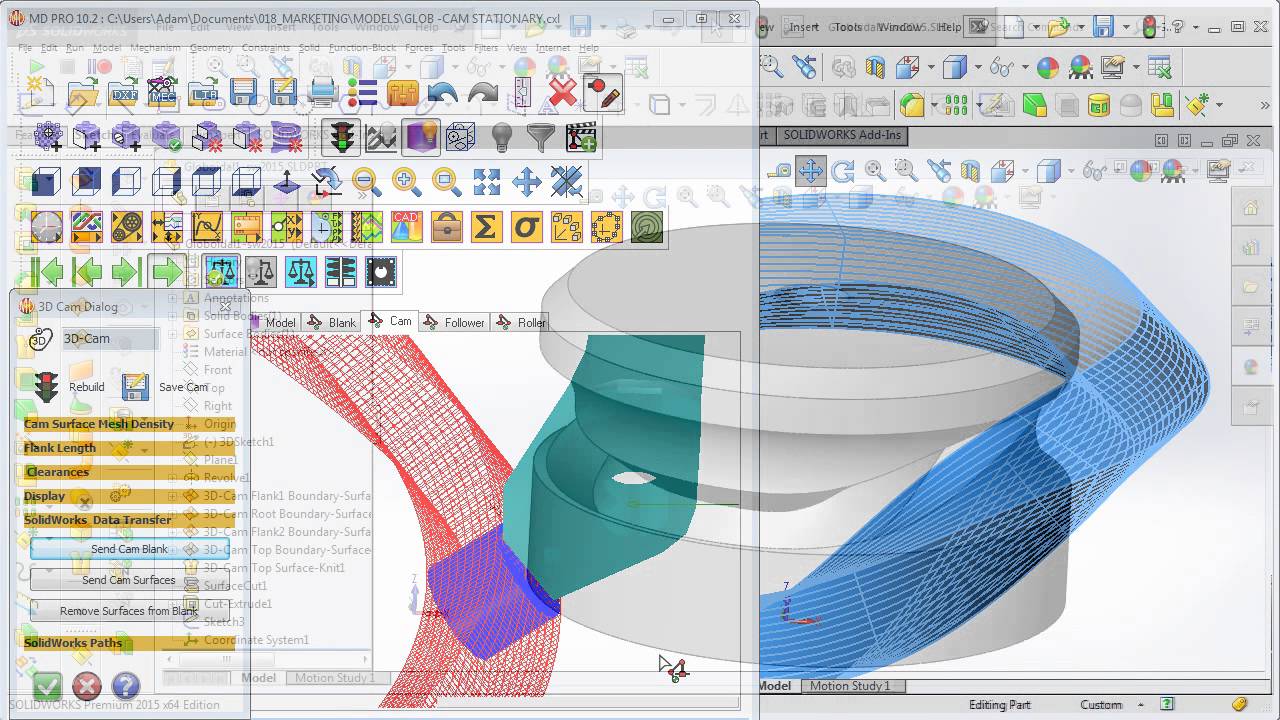
Task: Open SolidWorks Resources home icon in task pane
Action: (1250, 208)
